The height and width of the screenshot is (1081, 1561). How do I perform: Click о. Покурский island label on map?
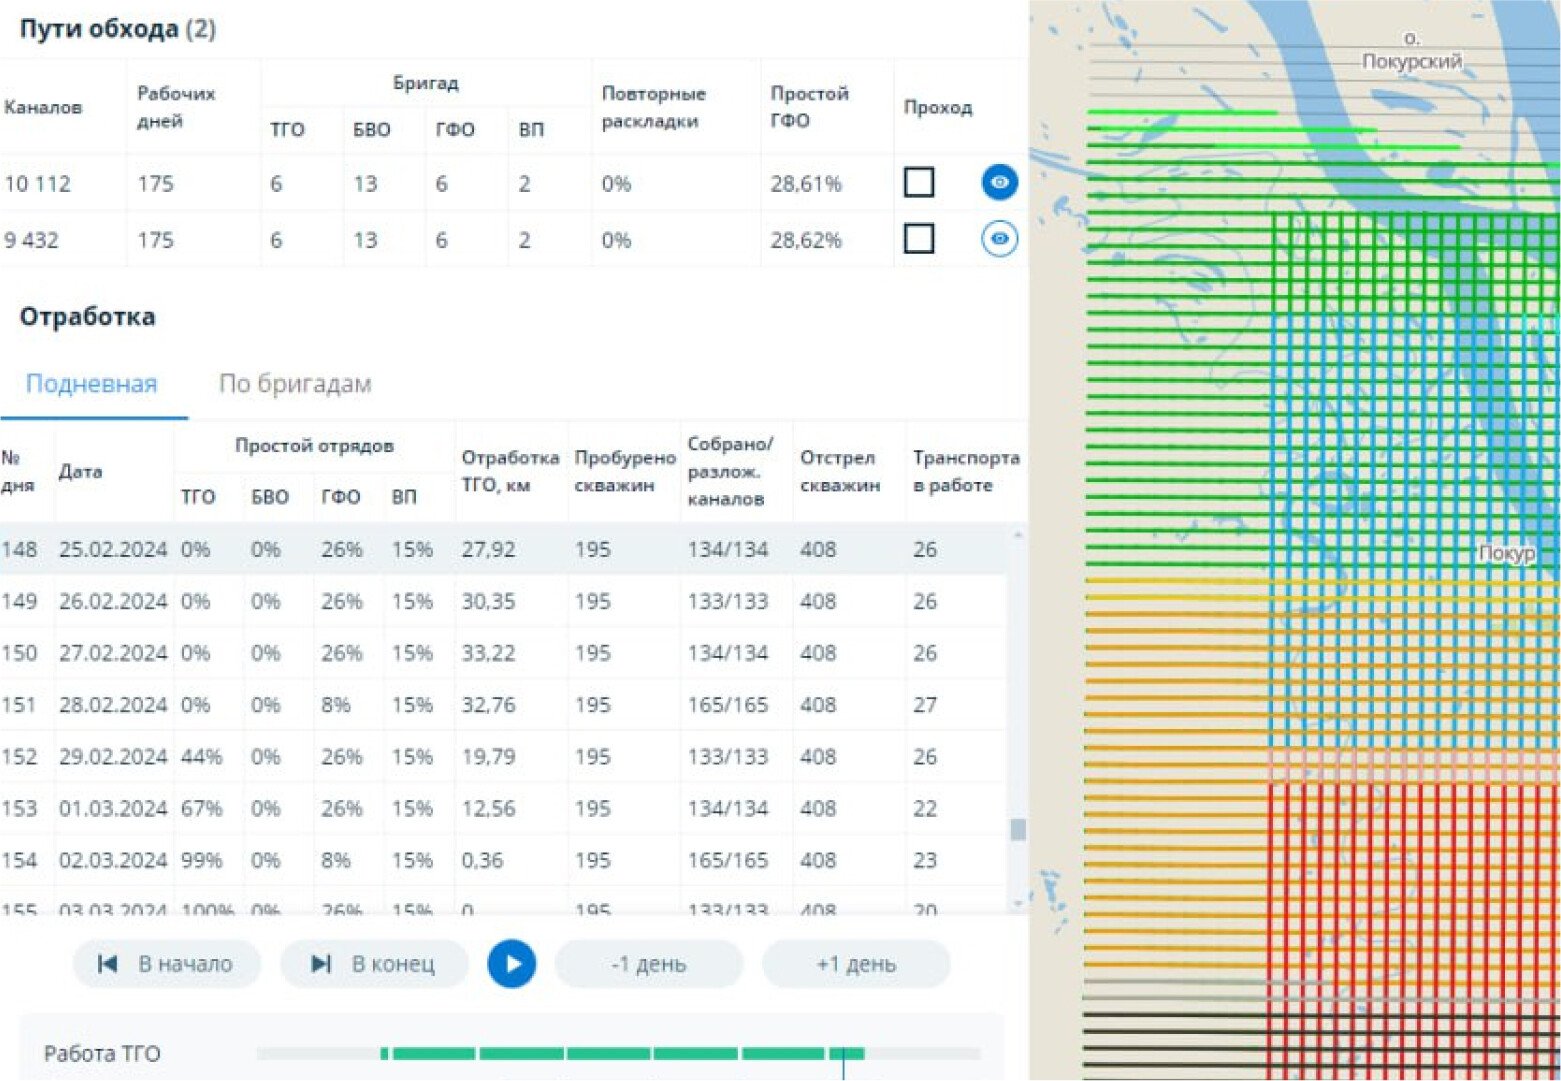point(1411,50)
